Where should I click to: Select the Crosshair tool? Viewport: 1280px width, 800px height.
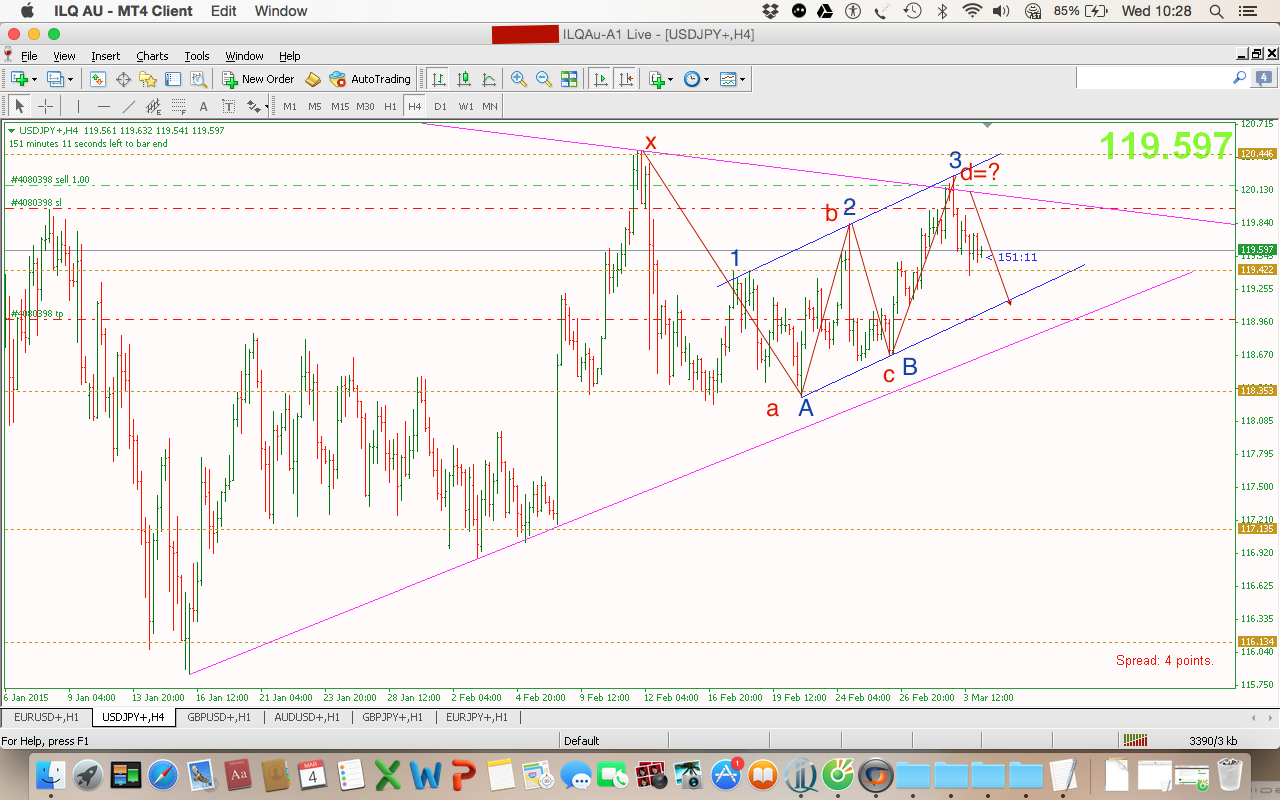(45, 106)
